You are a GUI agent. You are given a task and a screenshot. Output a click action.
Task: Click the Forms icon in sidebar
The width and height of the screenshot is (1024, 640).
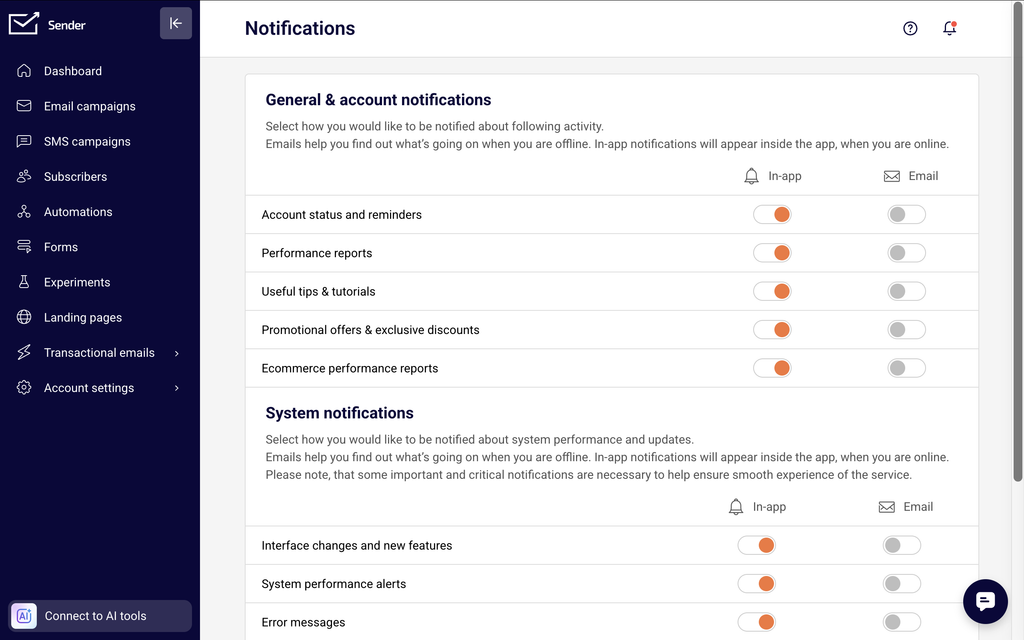(x=24, y=247)
